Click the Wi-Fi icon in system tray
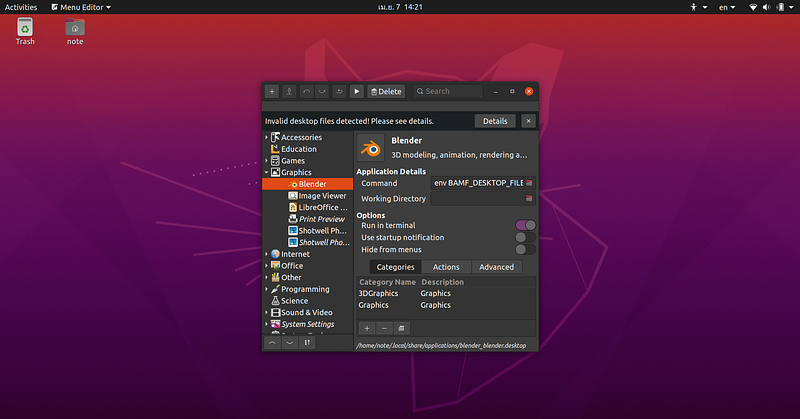 (753, 7)
